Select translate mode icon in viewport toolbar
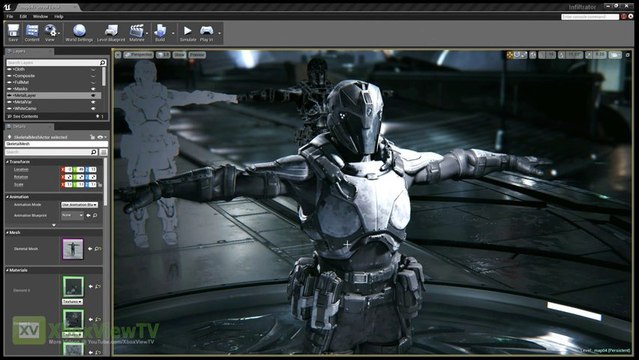Screen dimensions: 639x360 pos(510,55)
